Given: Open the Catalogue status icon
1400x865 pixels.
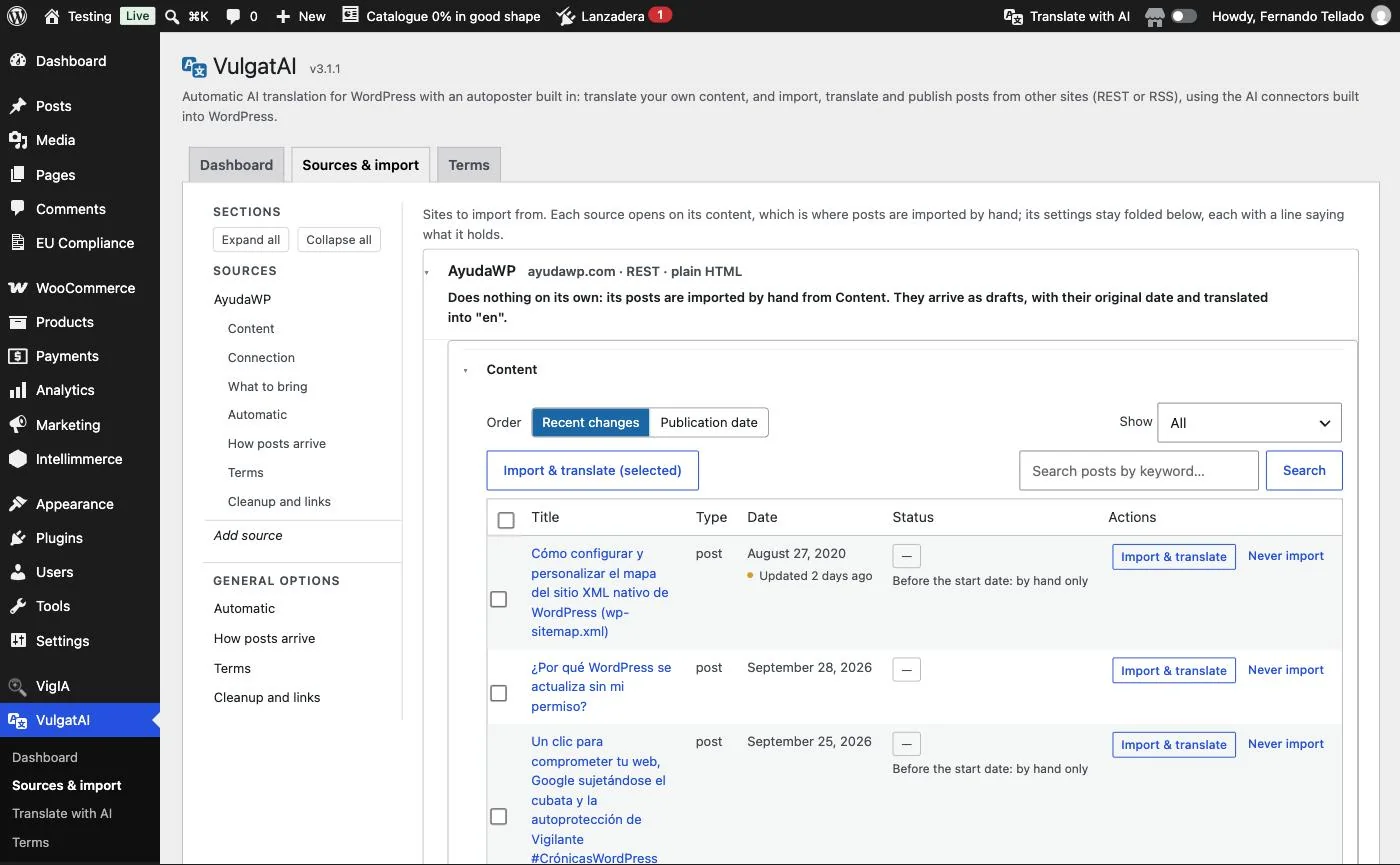Looking at the screenshot, I should (350, 15).
